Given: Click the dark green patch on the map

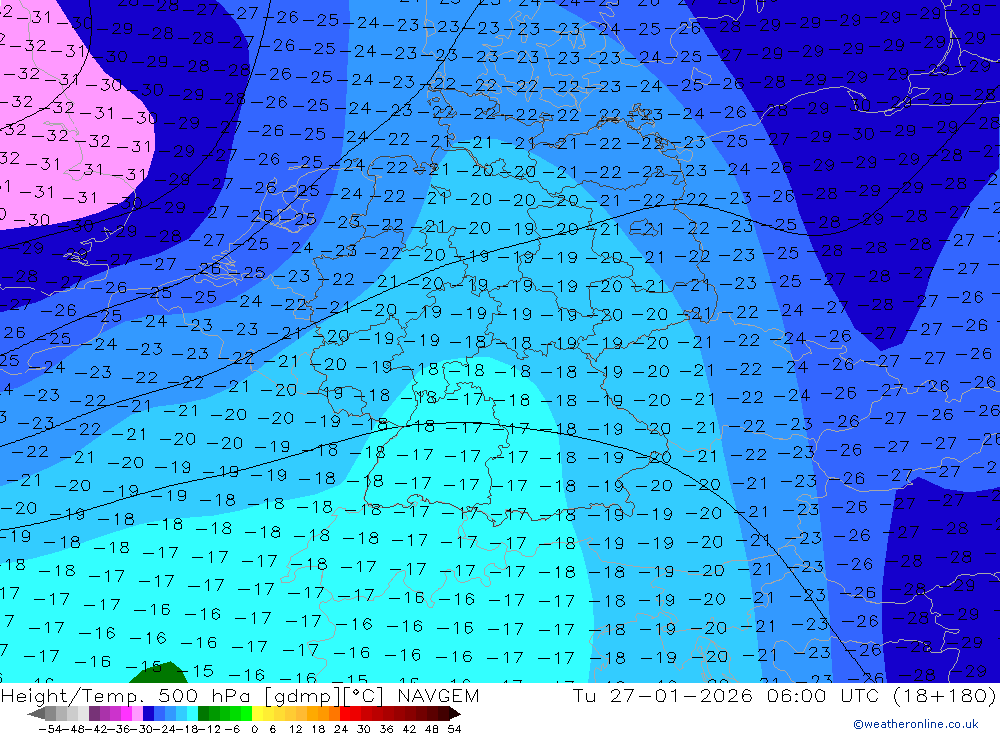Looking at the screenshot, I should 158,673.
